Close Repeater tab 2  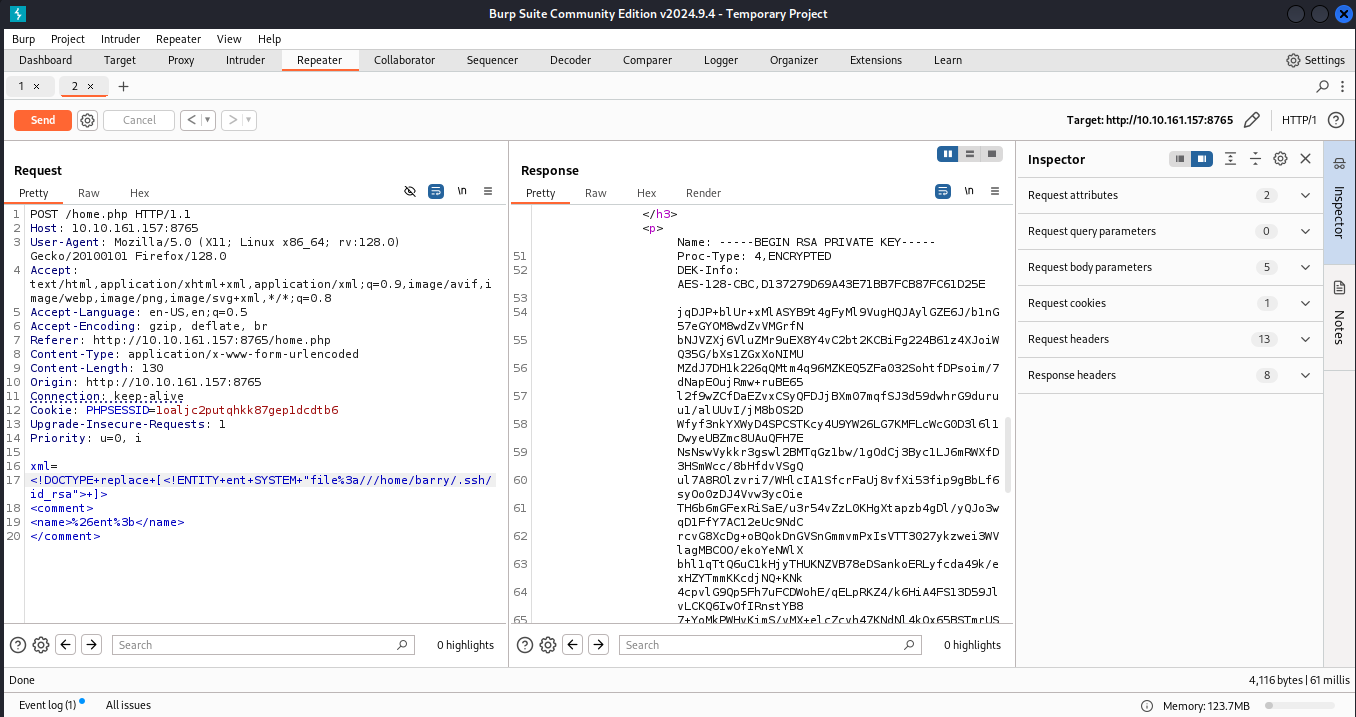pos(90,86)
